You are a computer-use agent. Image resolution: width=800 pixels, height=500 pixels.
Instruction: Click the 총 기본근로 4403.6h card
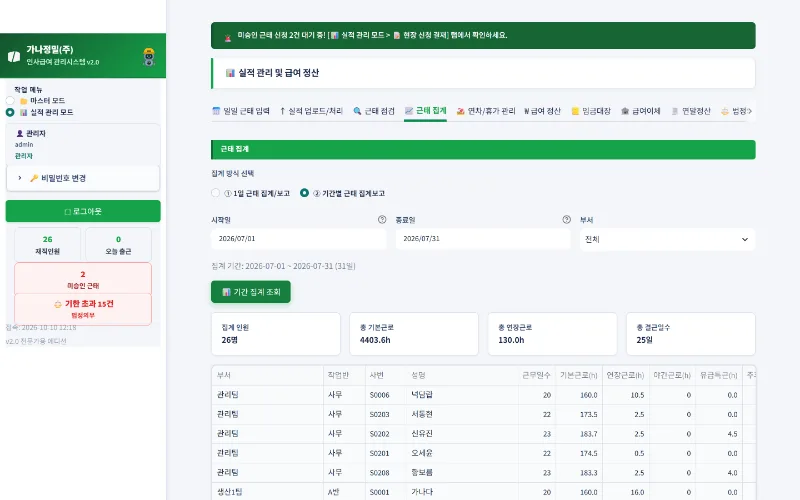click(x=414, y=334)
